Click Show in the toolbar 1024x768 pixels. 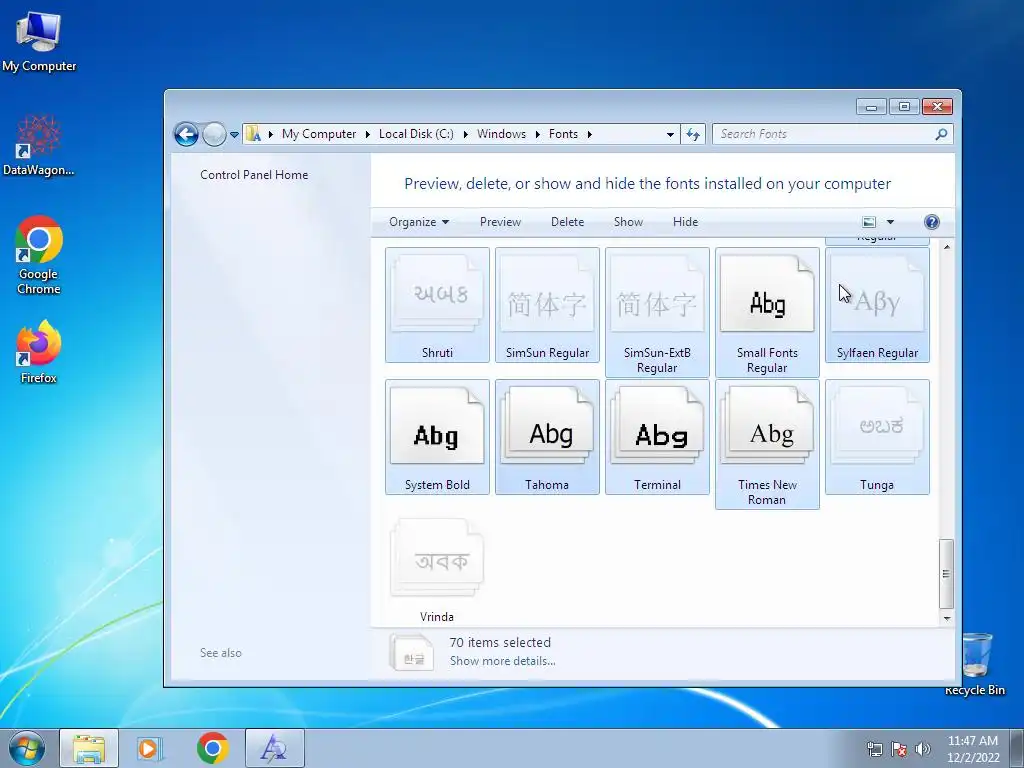click(x=628, y=222)
